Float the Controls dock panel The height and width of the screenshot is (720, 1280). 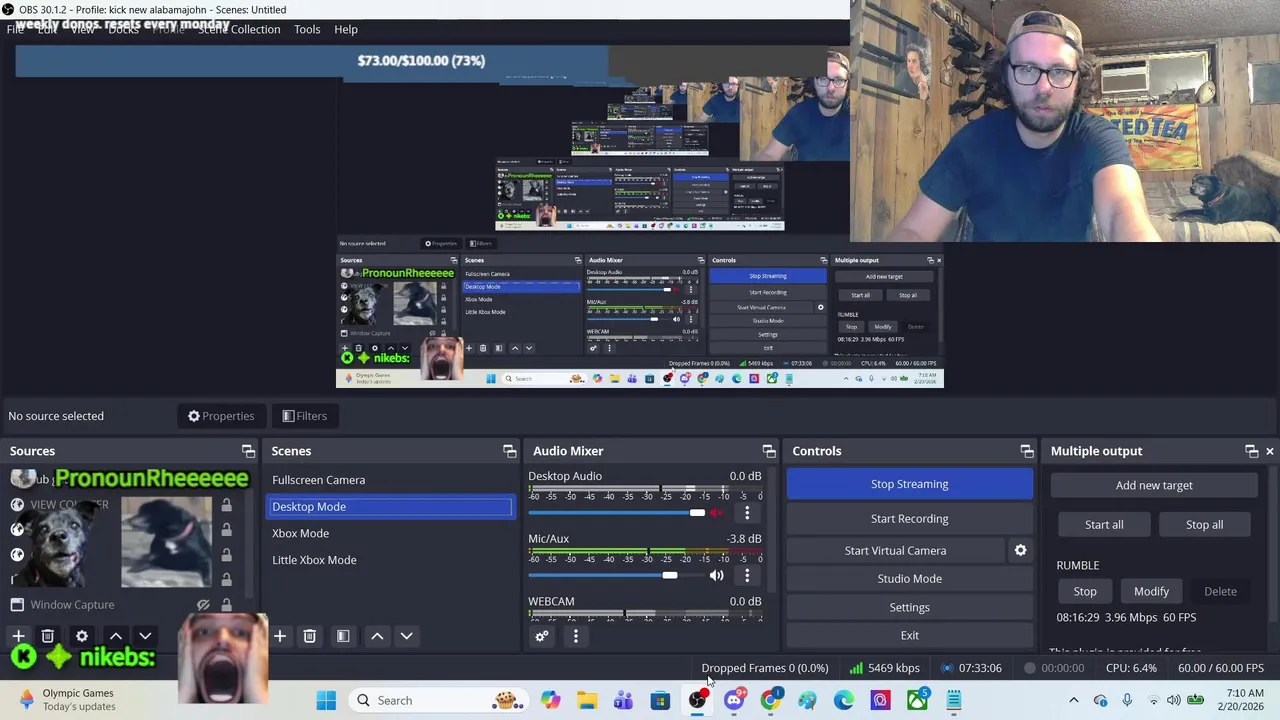[x=1026, y=451]
